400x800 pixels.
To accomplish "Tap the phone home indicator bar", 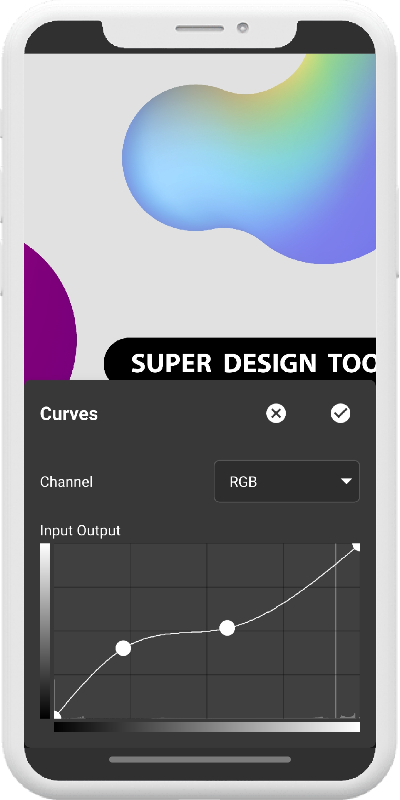I will pos(200,760).
